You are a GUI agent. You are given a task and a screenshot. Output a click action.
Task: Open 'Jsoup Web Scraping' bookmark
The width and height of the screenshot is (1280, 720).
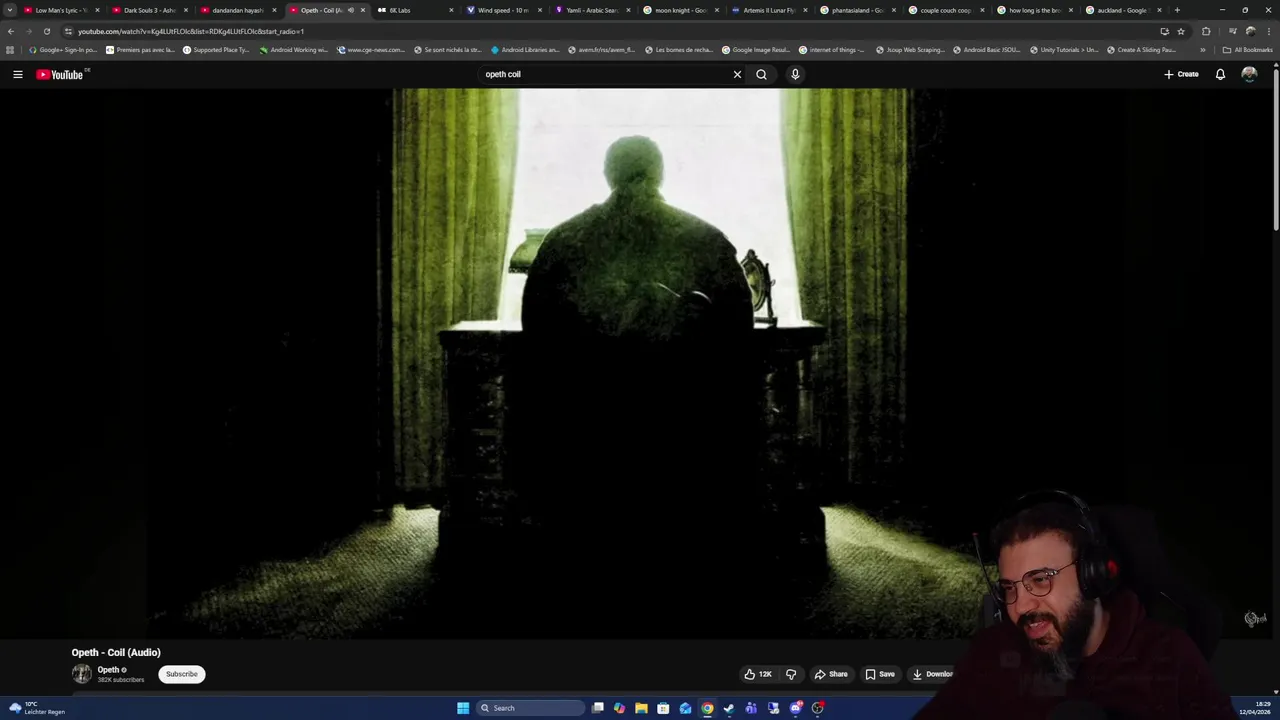(910, 49)
